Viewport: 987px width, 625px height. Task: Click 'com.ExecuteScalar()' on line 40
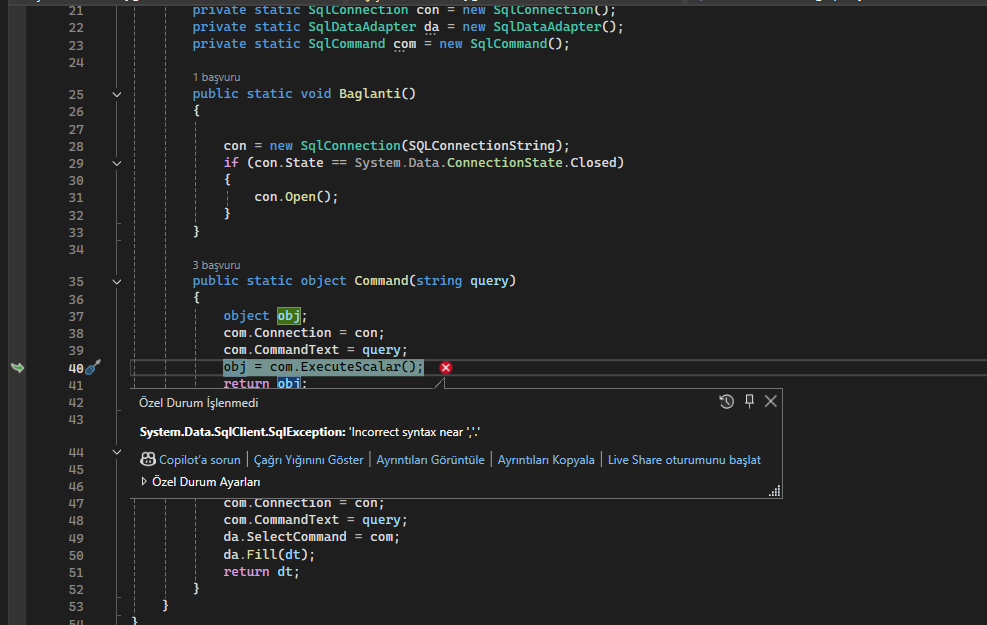tap(344, 367)
